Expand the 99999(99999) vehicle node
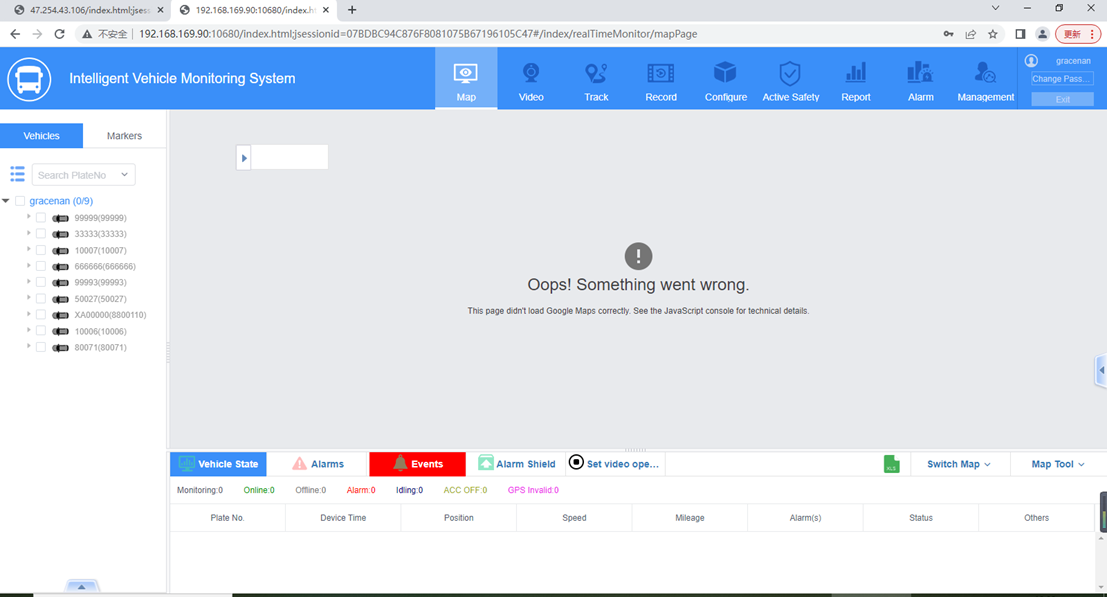This screenshot has height=597, width=1108. coord(28,217)
